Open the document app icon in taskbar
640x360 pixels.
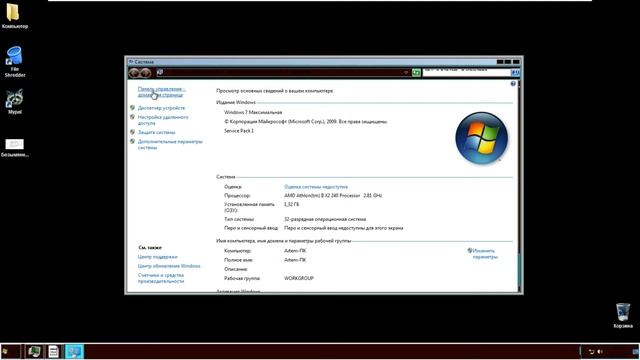53,351
